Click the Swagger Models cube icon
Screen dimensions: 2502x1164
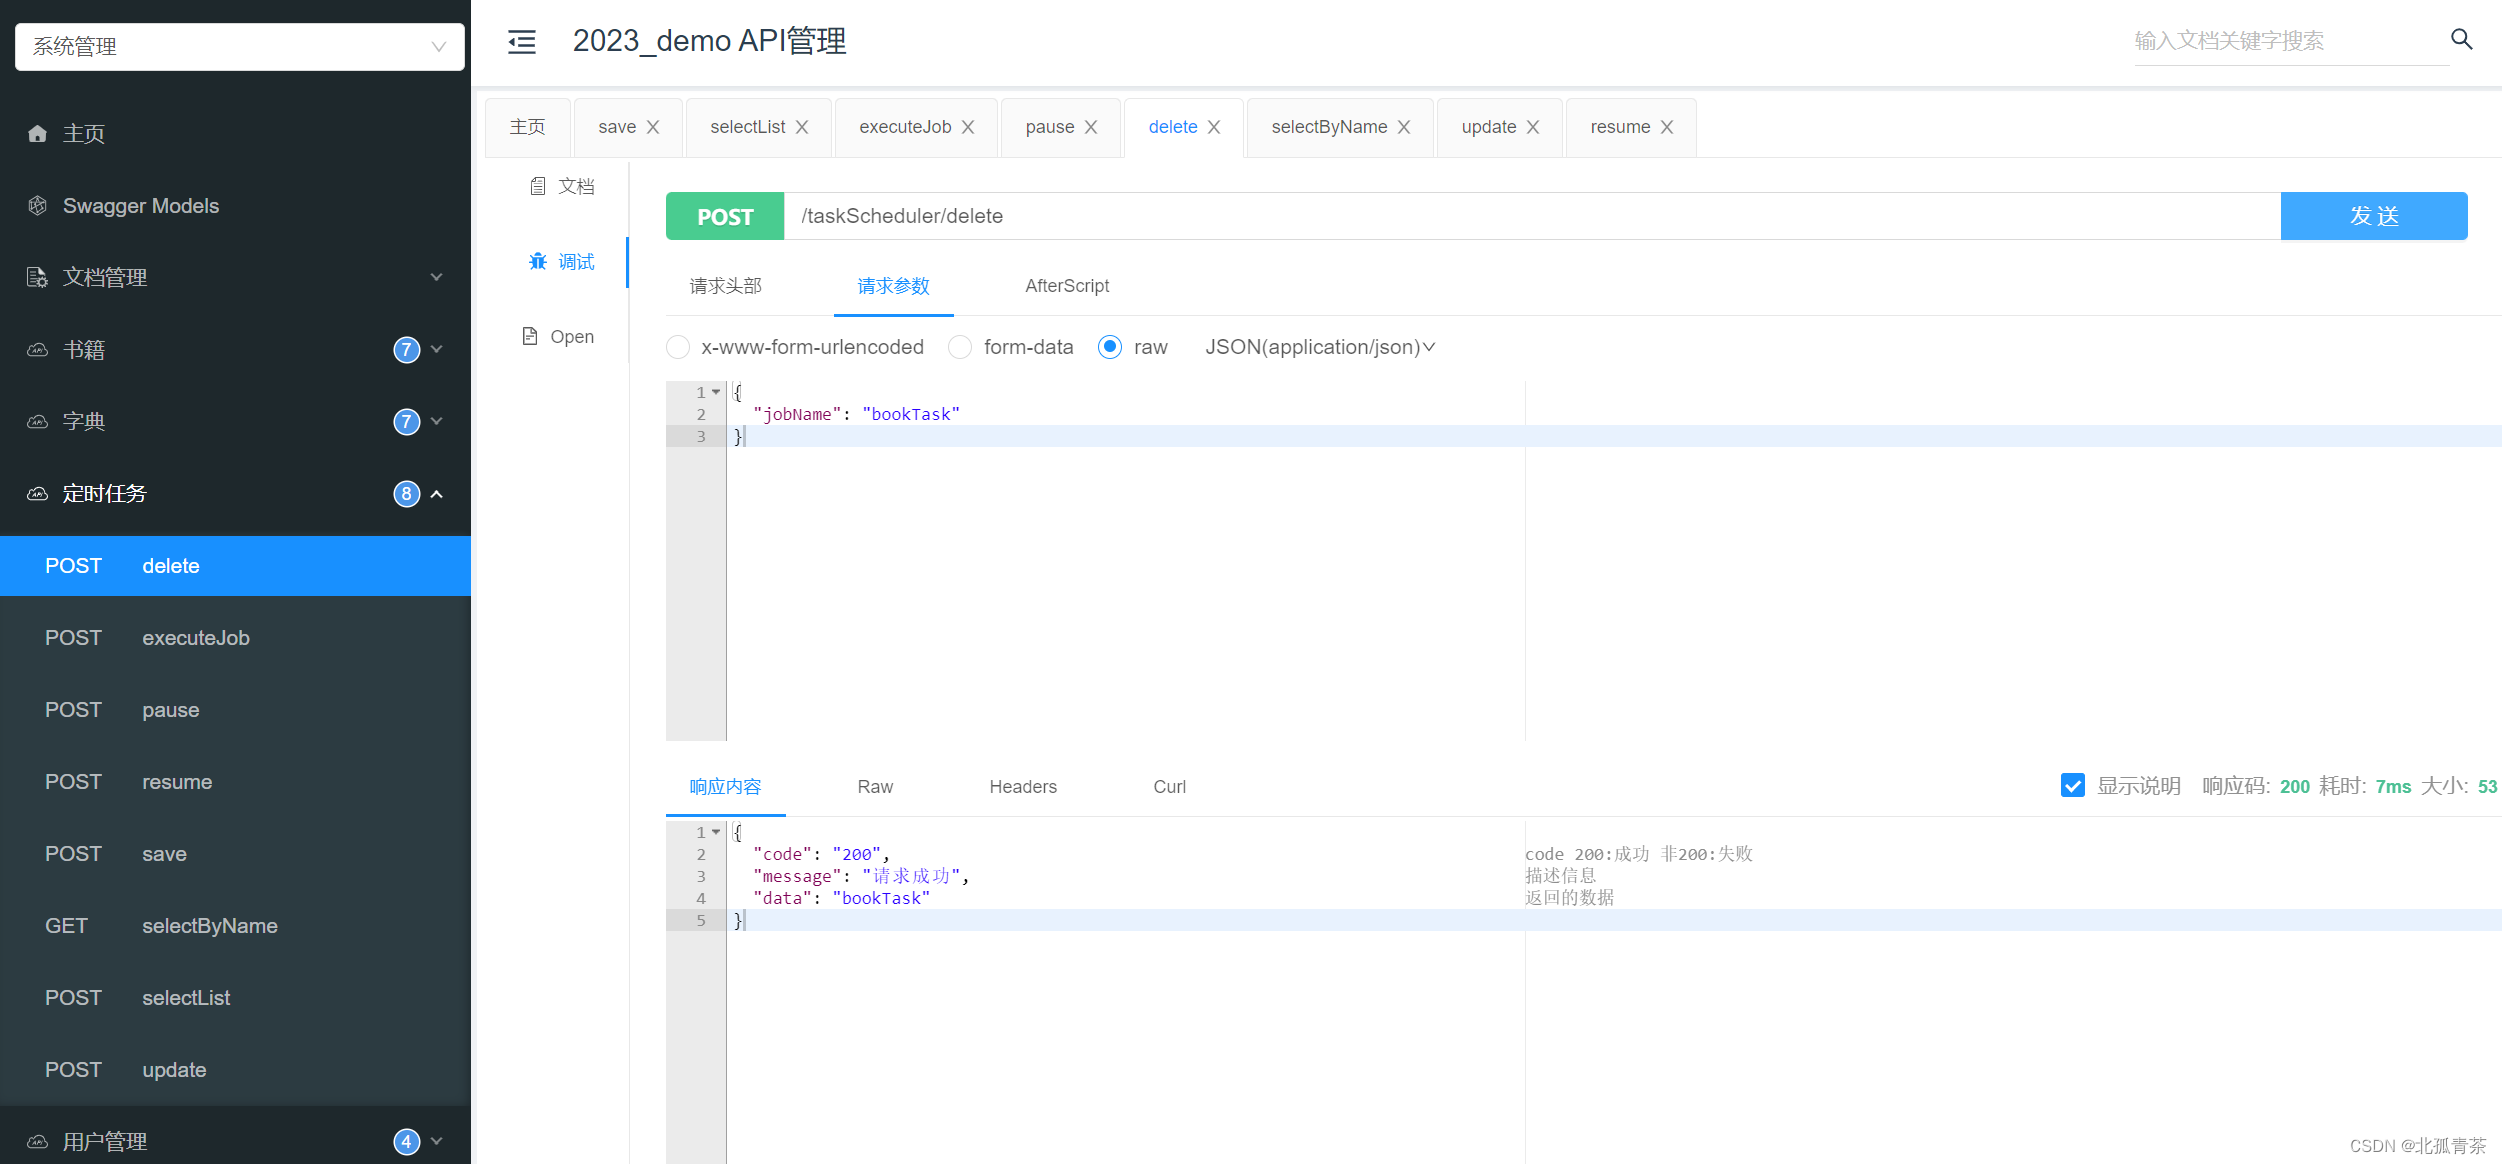38,206
